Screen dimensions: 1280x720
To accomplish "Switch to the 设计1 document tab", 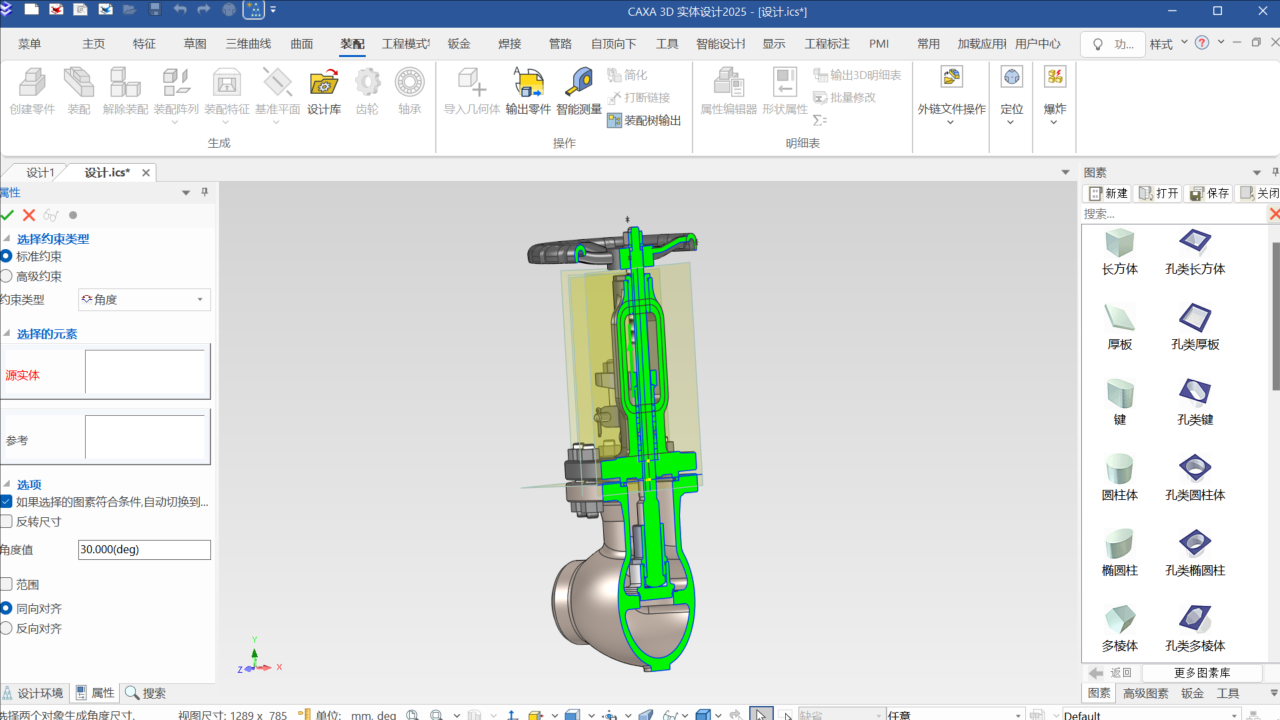I will point(40,172).
